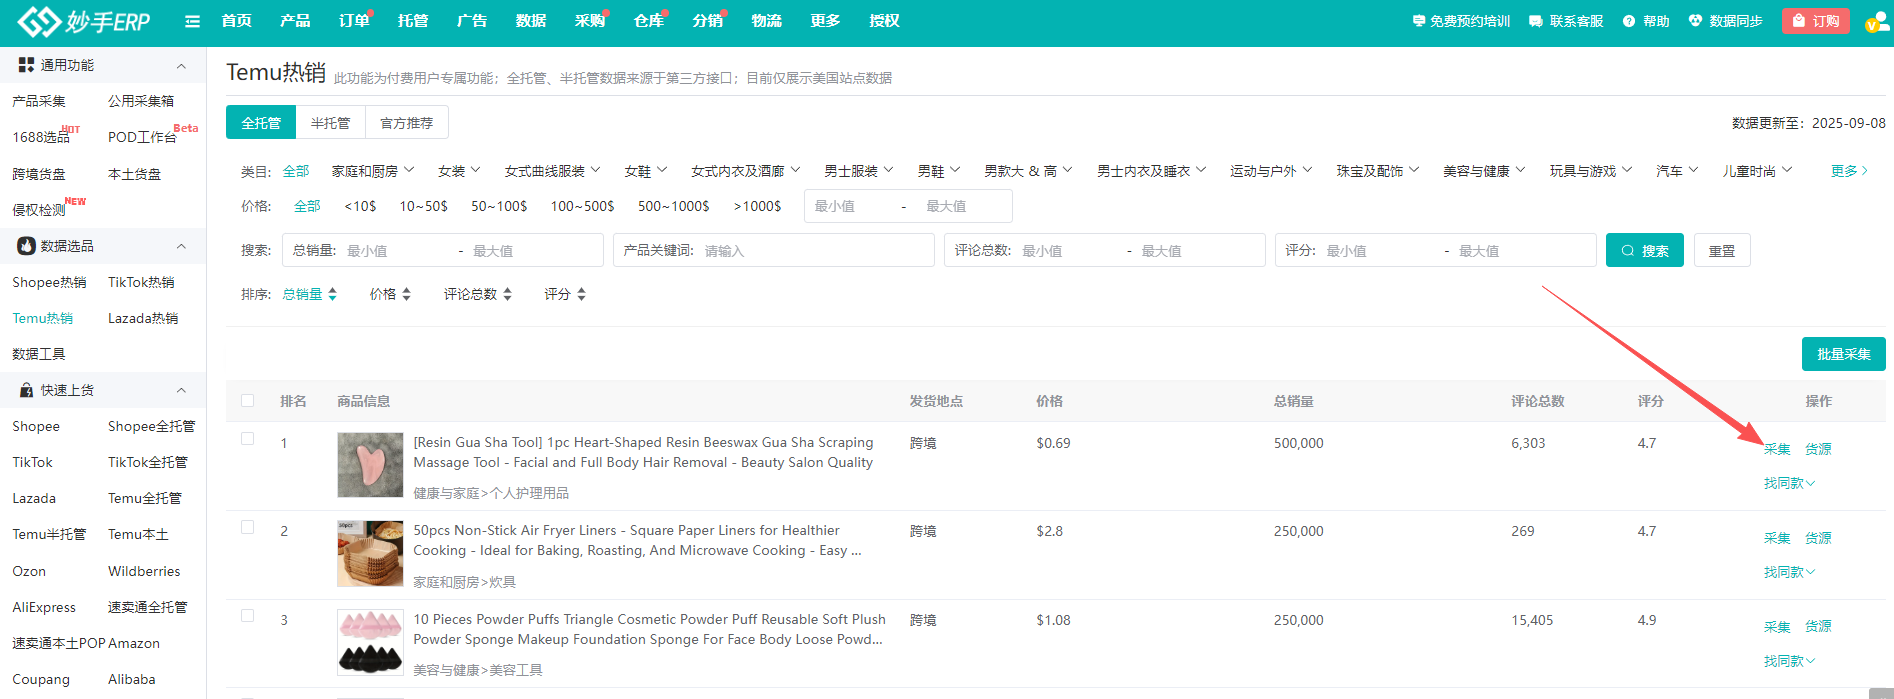Click the 搜索 search button
Image resolution: width=1894 pixels, height=699 pixels.
pyautogui.click(x=1645, y=250)
